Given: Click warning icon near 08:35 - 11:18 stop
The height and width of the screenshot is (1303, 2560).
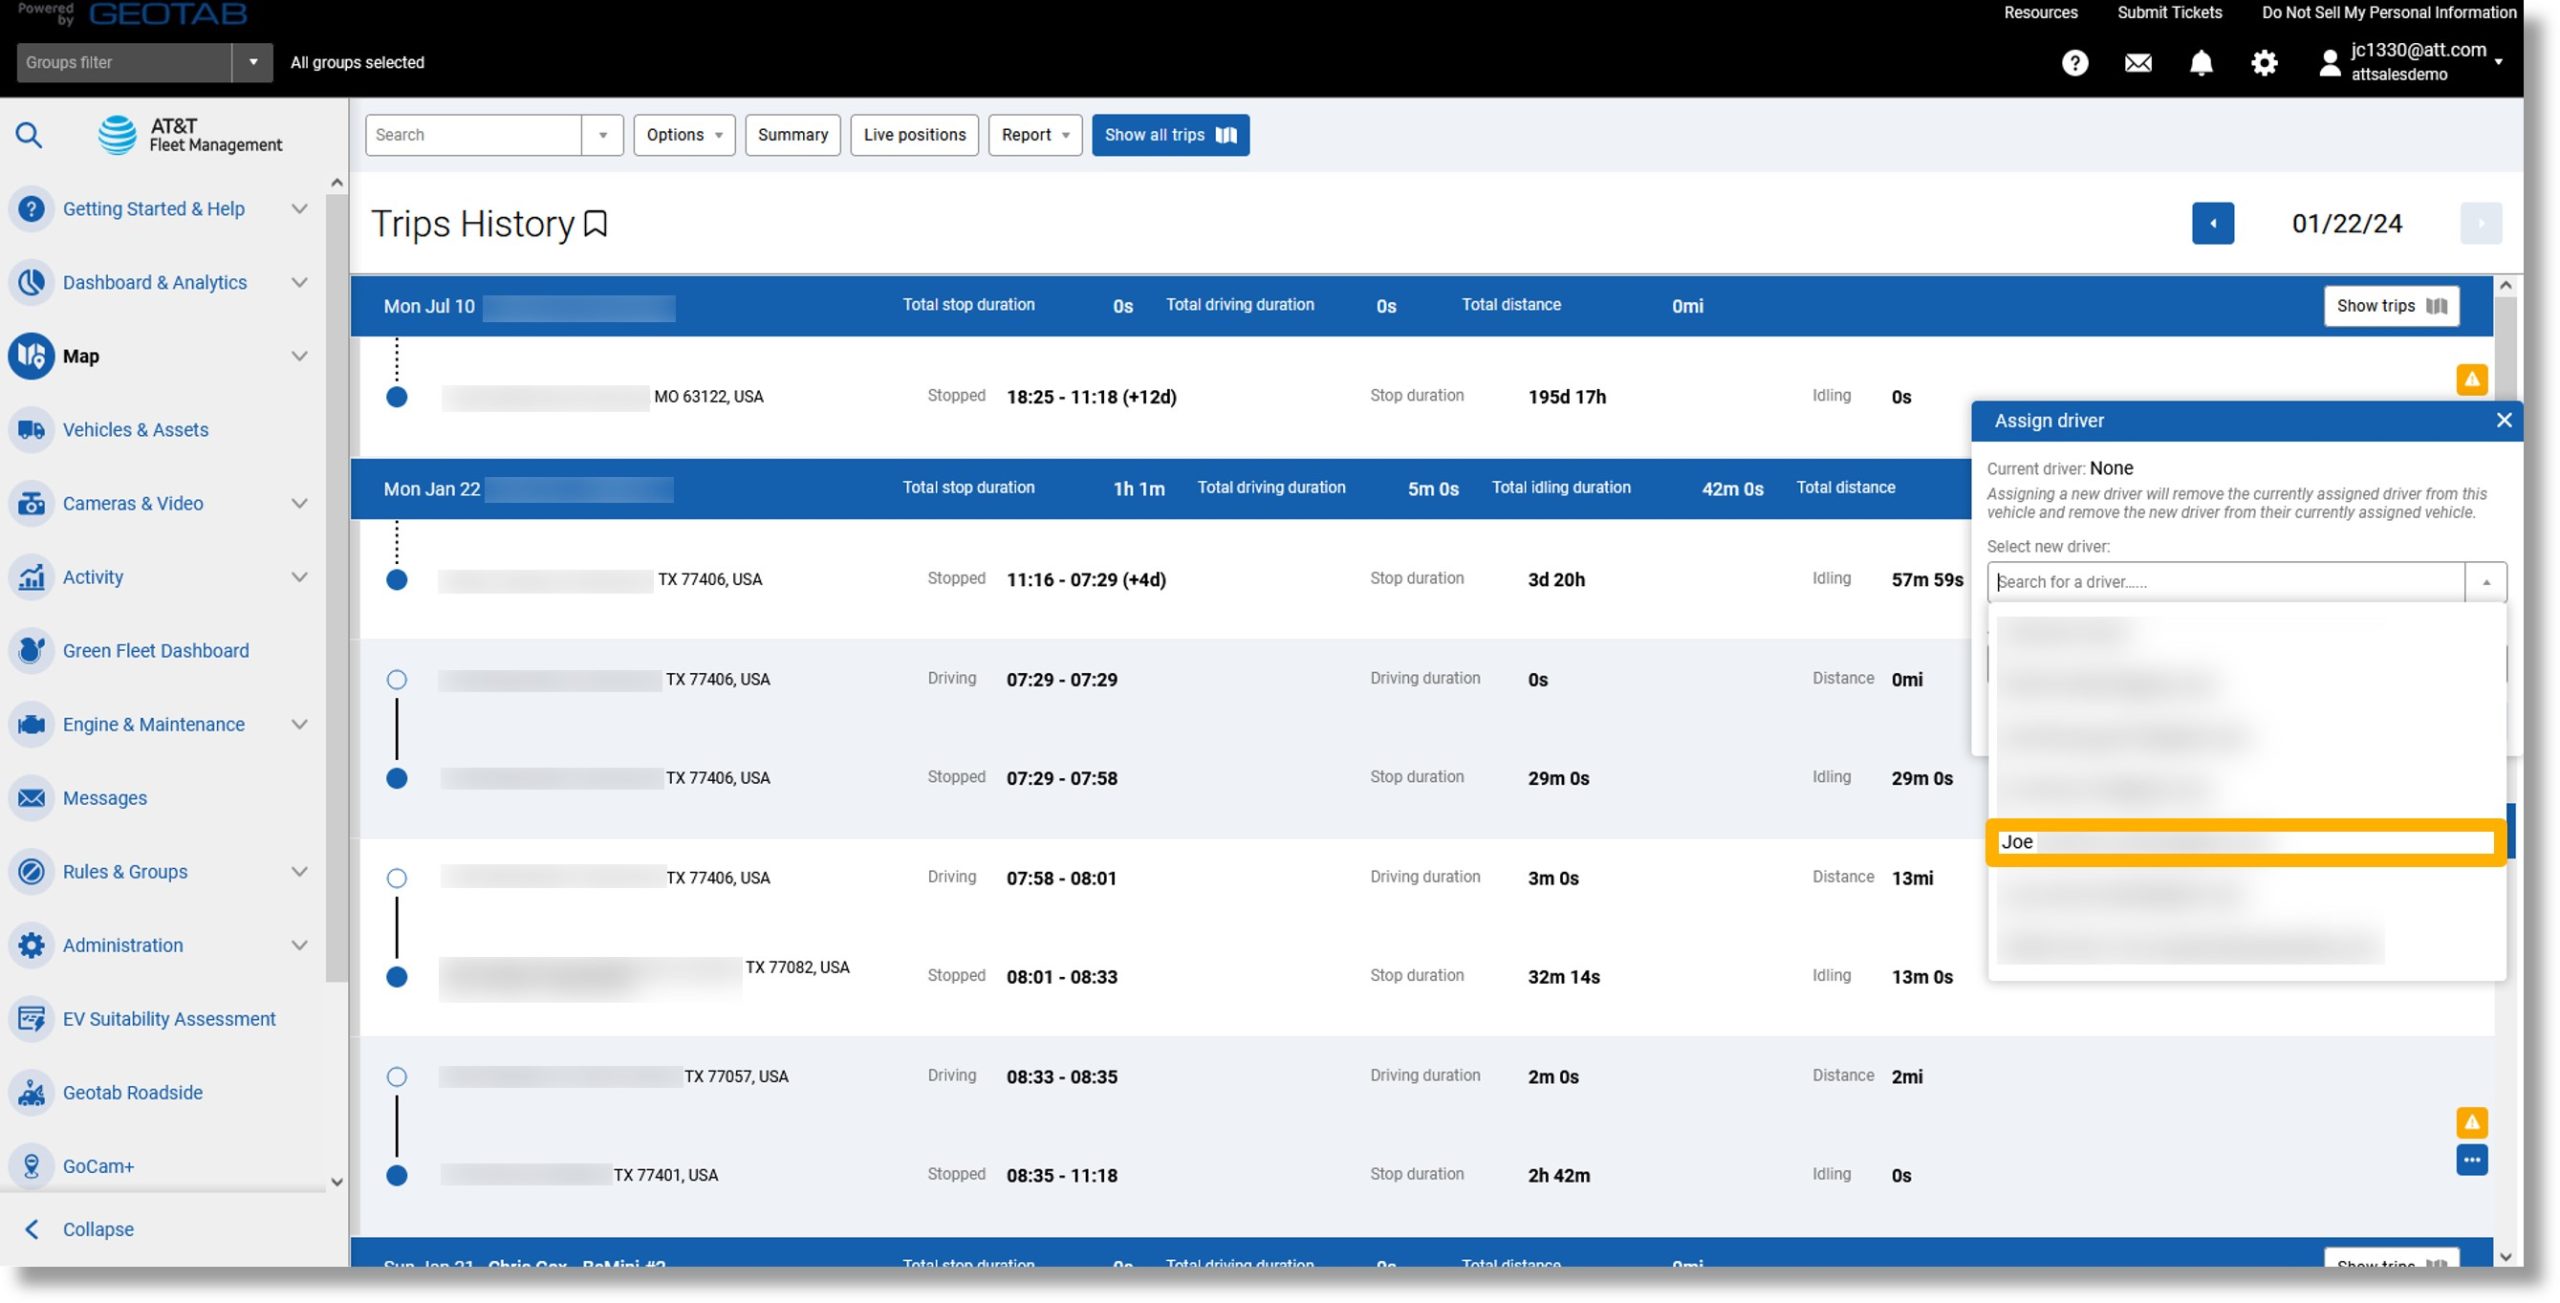Looking at the screenshot, I should click(x=2472, y=1123).
